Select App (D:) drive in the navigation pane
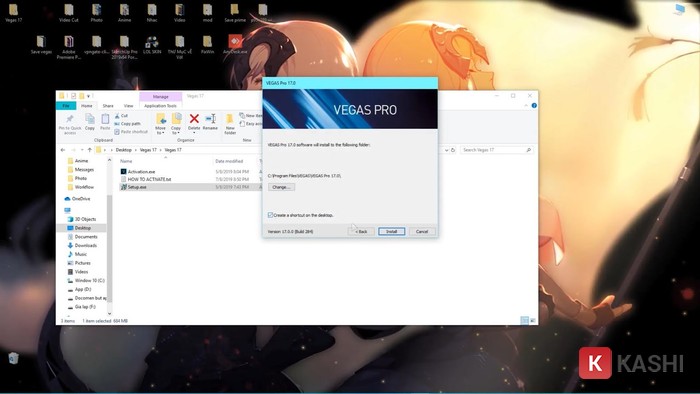The width and height of the screenshot is (700, 394). click(83, 289)
